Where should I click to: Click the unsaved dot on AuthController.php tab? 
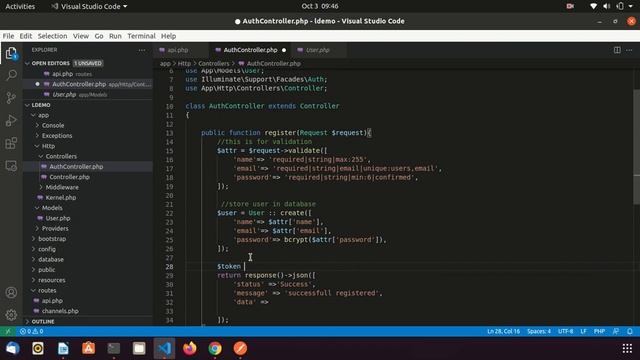[x=284, y=50]
